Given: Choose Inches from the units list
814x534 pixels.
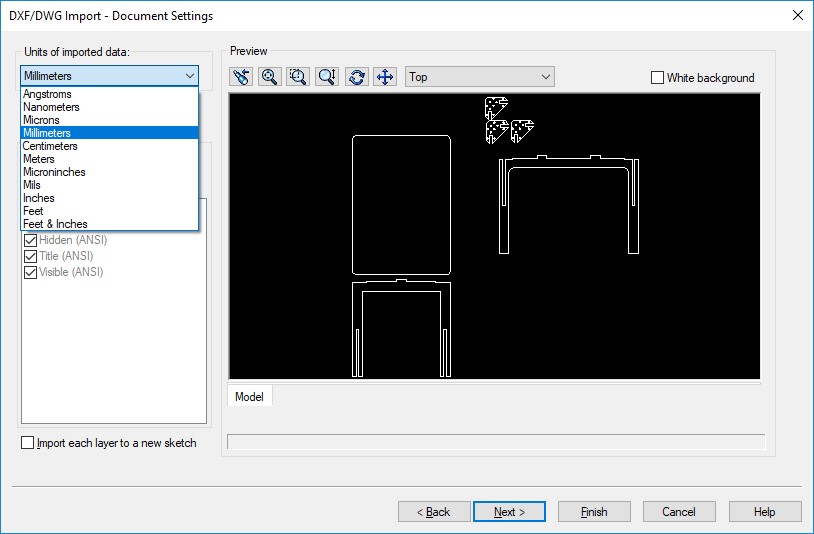Looking at the screenshot, I should pos(110,198).
